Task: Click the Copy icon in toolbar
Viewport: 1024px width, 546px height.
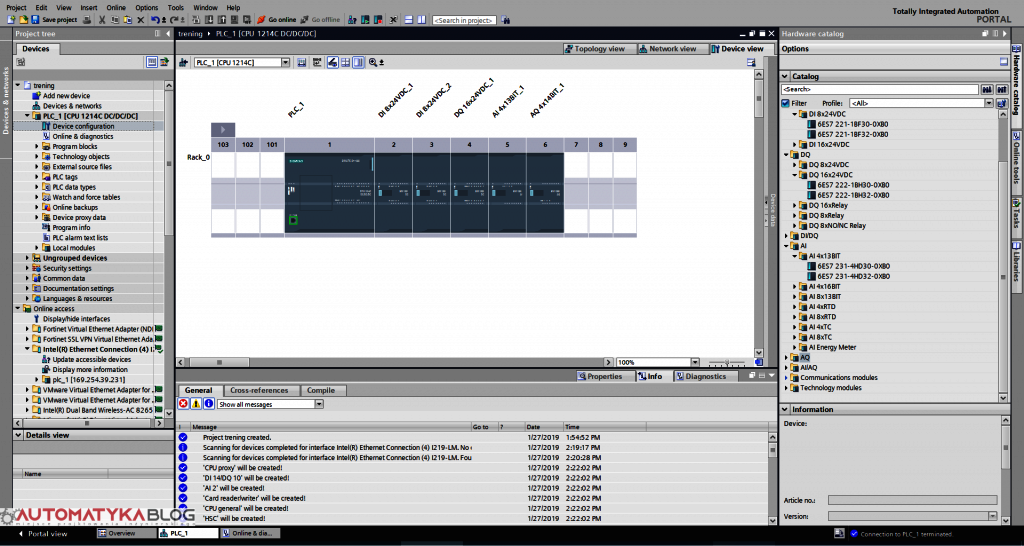Action: [114, 20]
